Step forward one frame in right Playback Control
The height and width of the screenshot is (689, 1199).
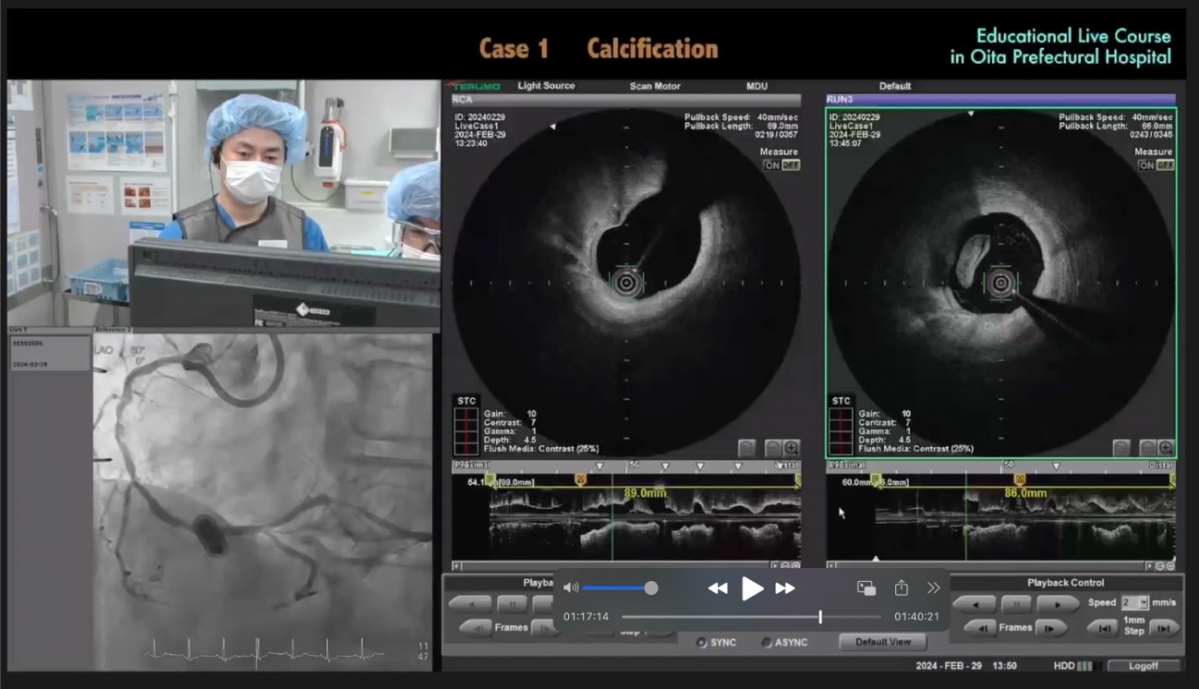tap(1051, 629)
